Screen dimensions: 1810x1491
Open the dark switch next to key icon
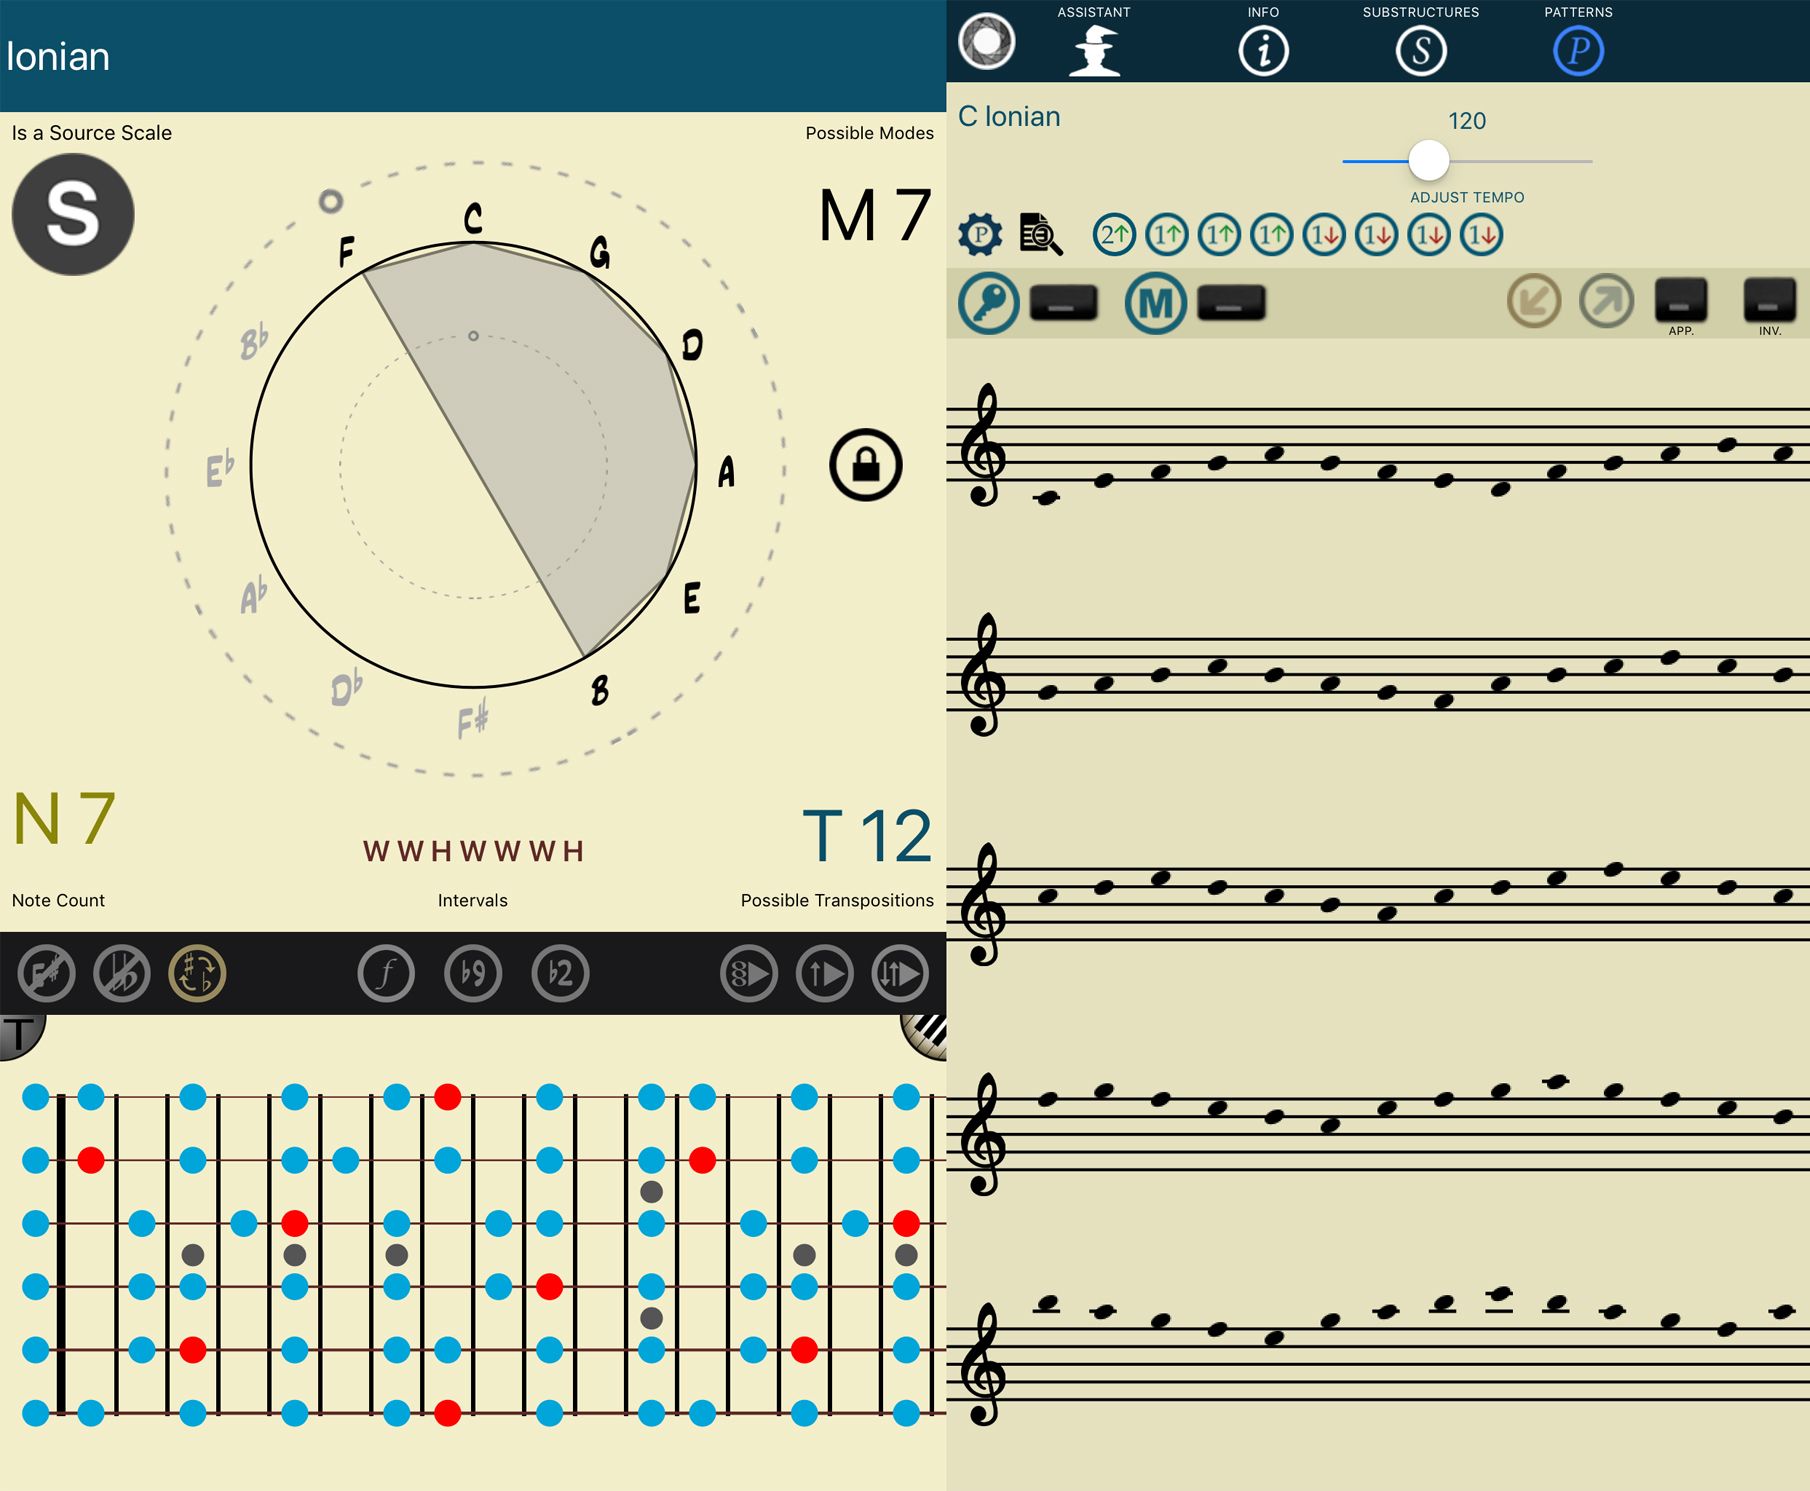(1063, 303)
